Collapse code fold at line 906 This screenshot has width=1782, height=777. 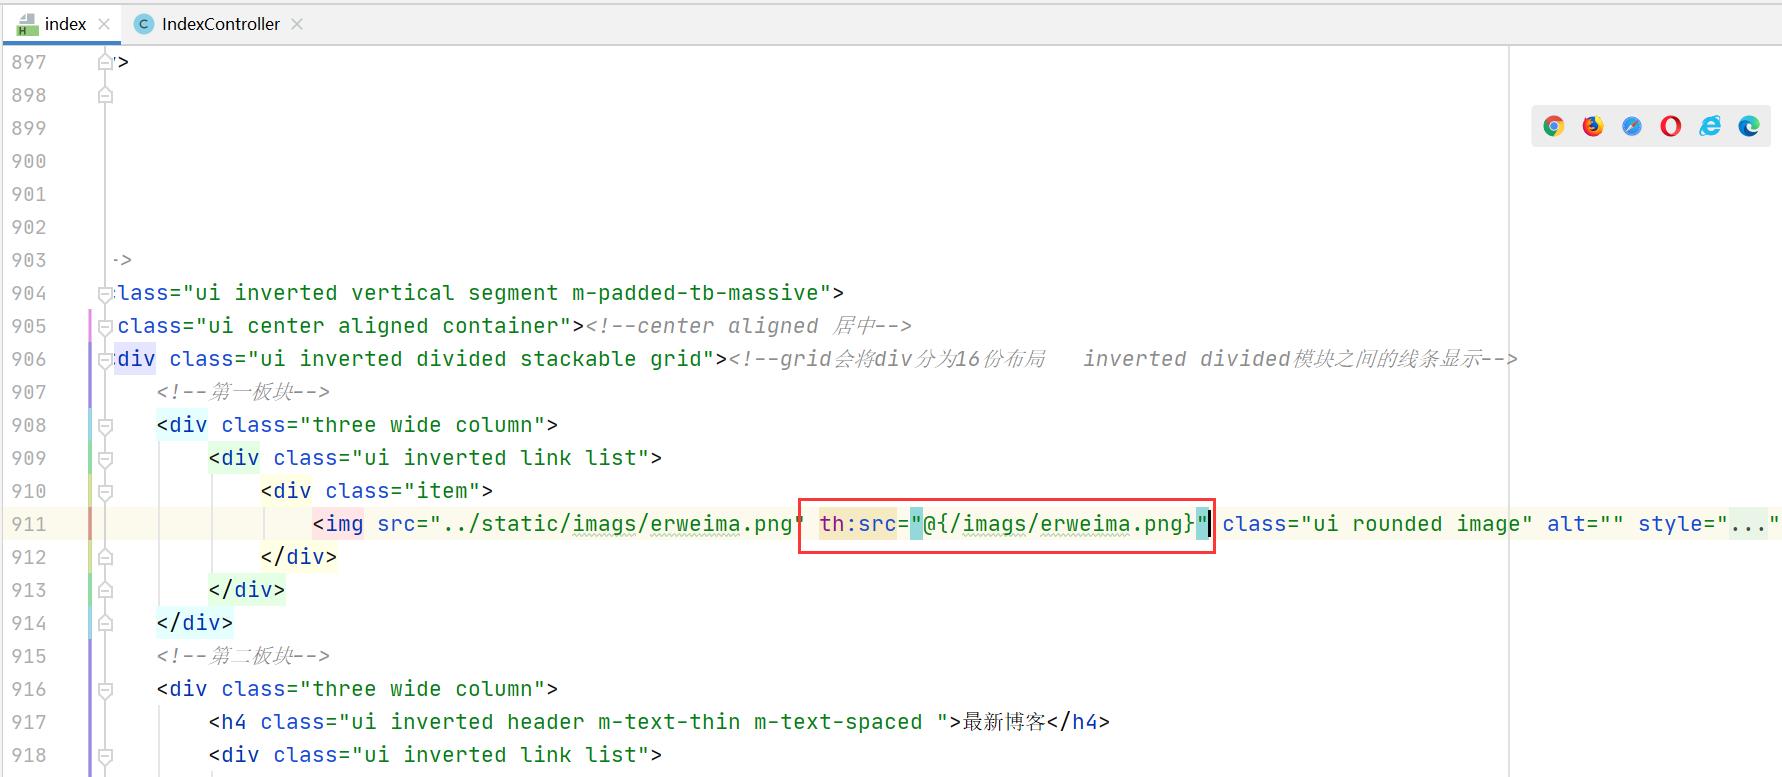(105, 359)
